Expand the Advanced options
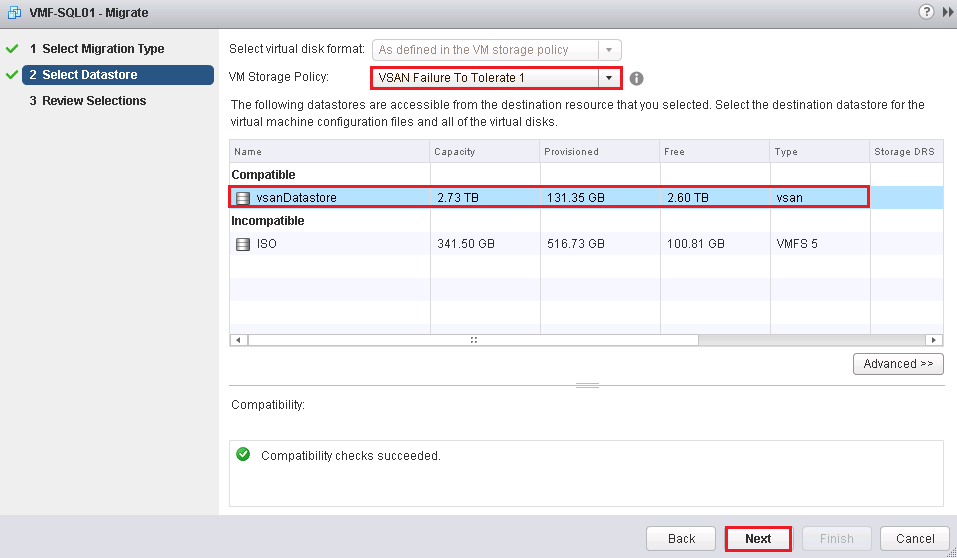The image size is (957, 558). point(898,364)
